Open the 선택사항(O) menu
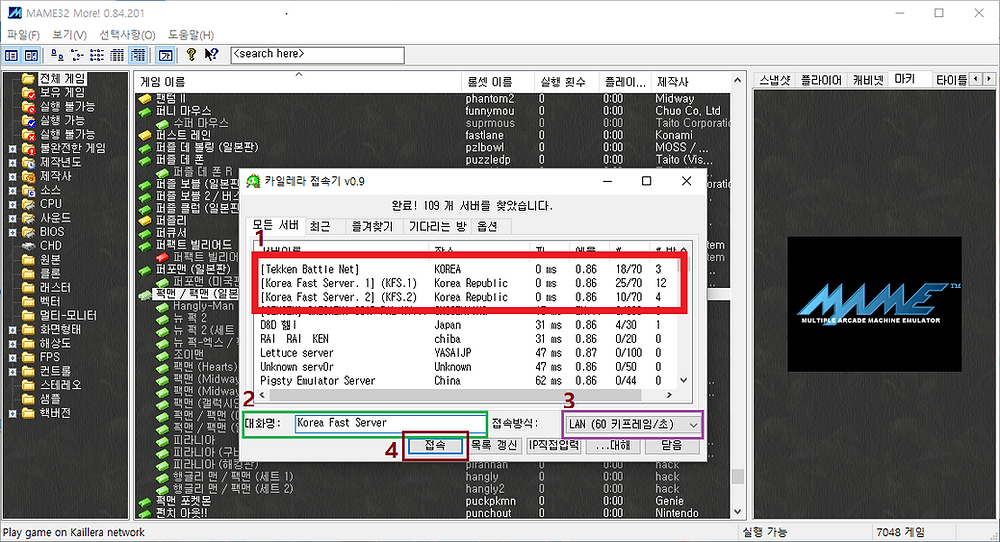 (x=127, y=34)
